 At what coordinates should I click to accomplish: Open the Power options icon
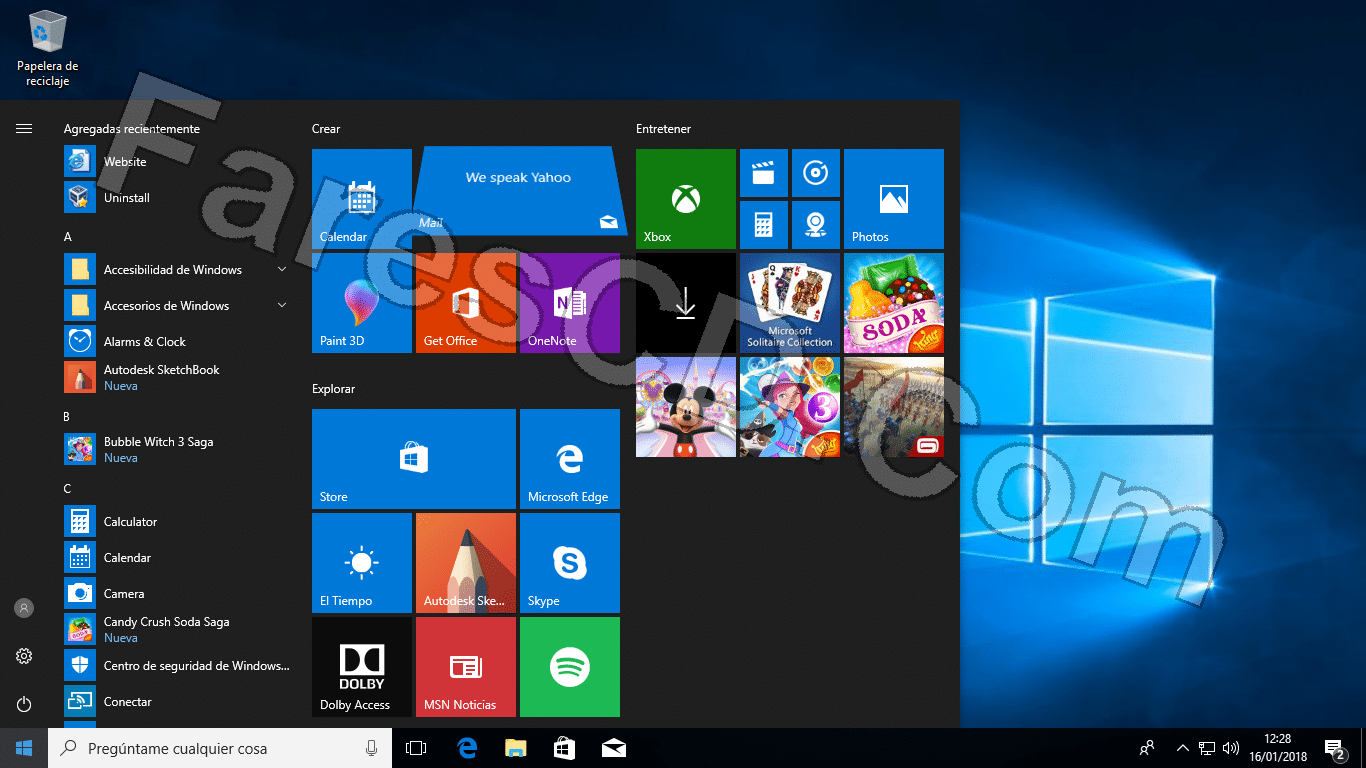(x=24, y=704)
